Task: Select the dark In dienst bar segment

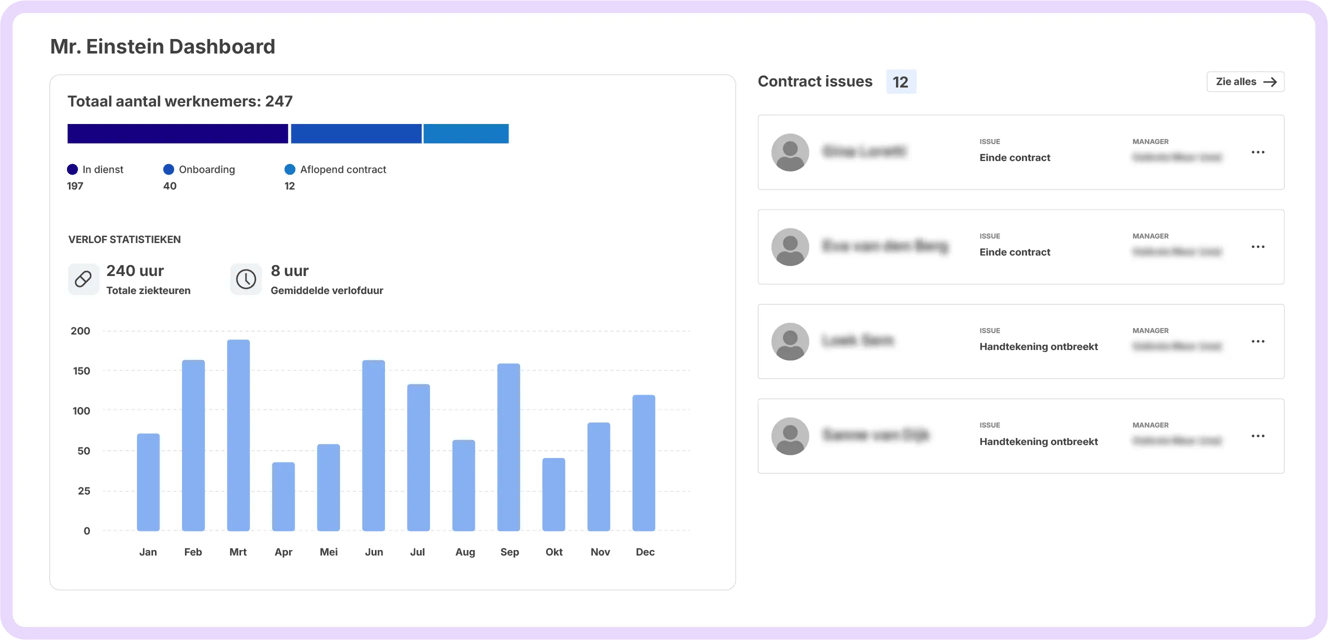Action: pos(178,133)
